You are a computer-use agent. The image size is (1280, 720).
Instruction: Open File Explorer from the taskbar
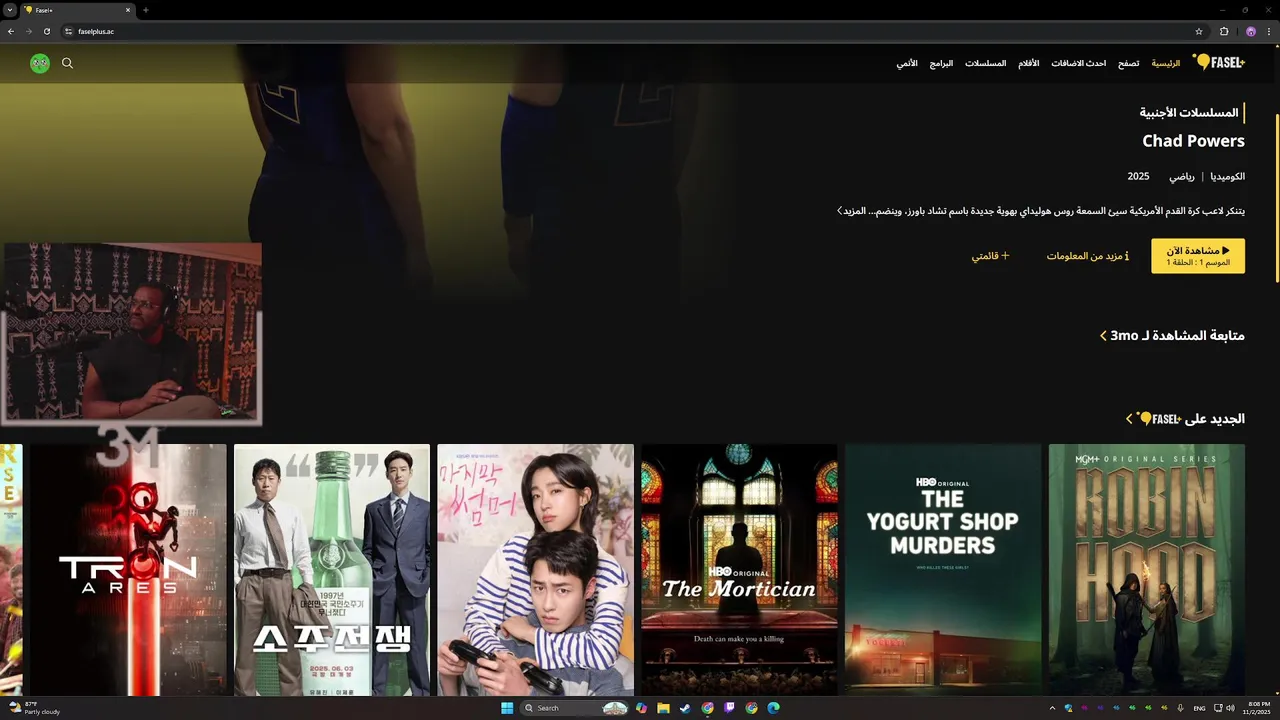(663, 708)
